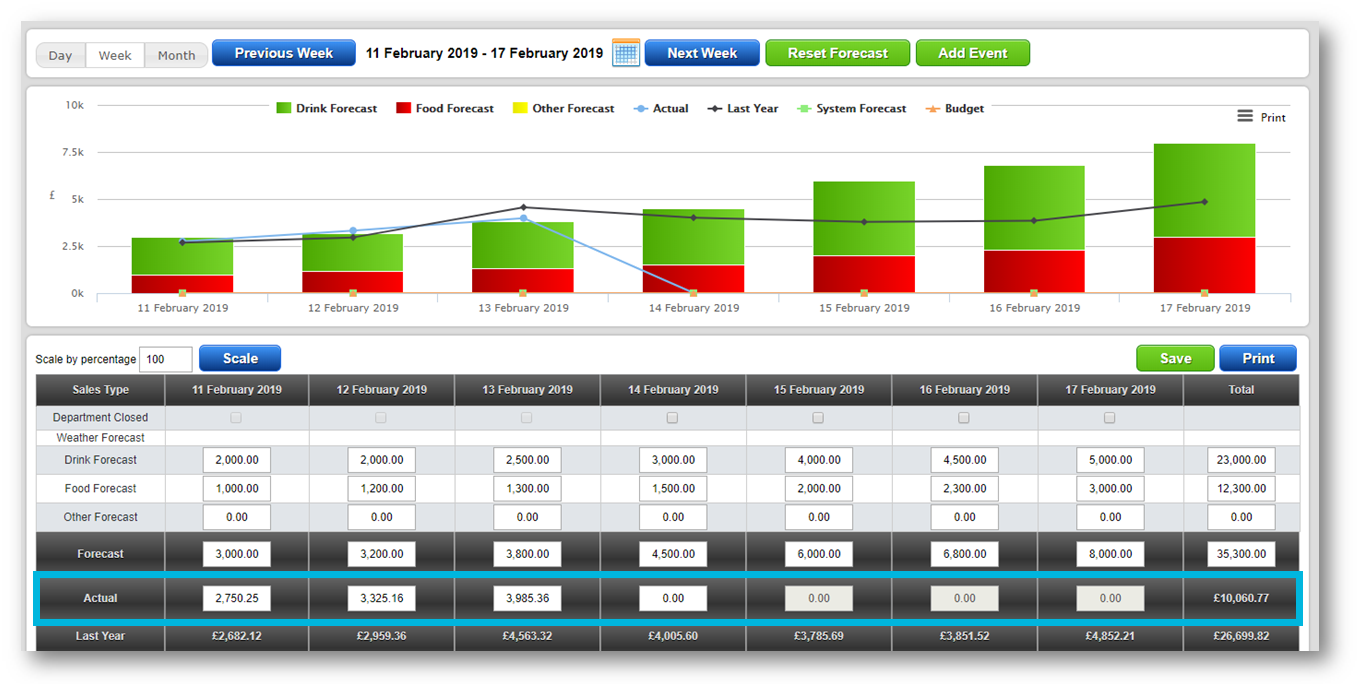Select the 17 February 2019 chart bar
The image size is (1361, 684).
1204,218
